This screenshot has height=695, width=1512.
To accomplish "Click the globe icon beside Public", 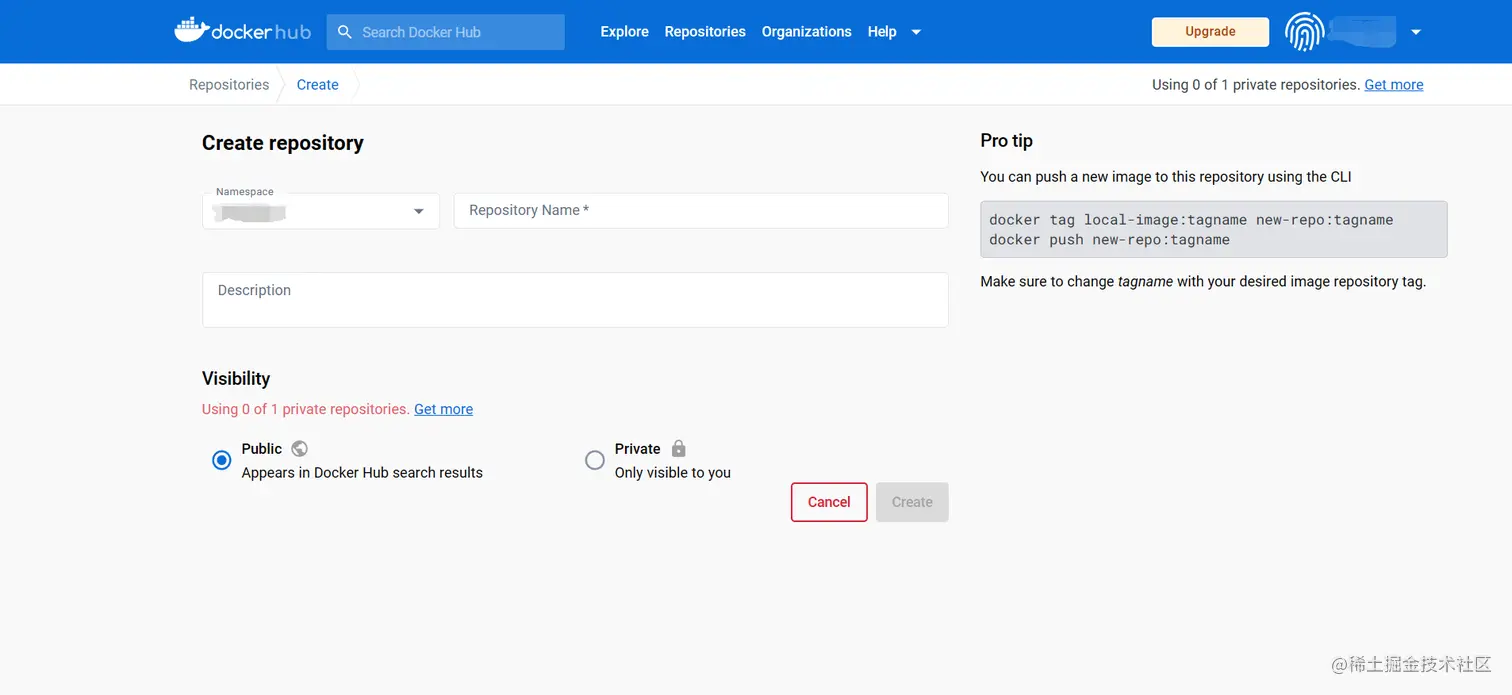I will point(299,449).
